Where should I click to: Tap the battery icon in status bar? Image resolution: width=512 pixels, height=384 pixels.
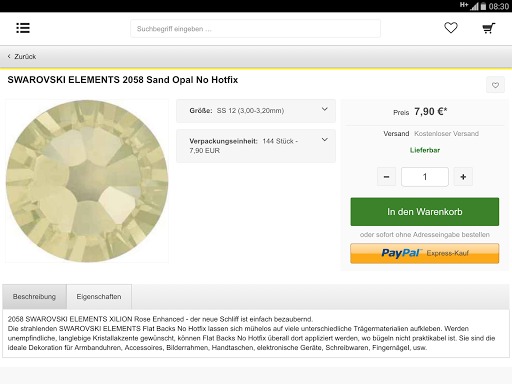click(483, 6)
